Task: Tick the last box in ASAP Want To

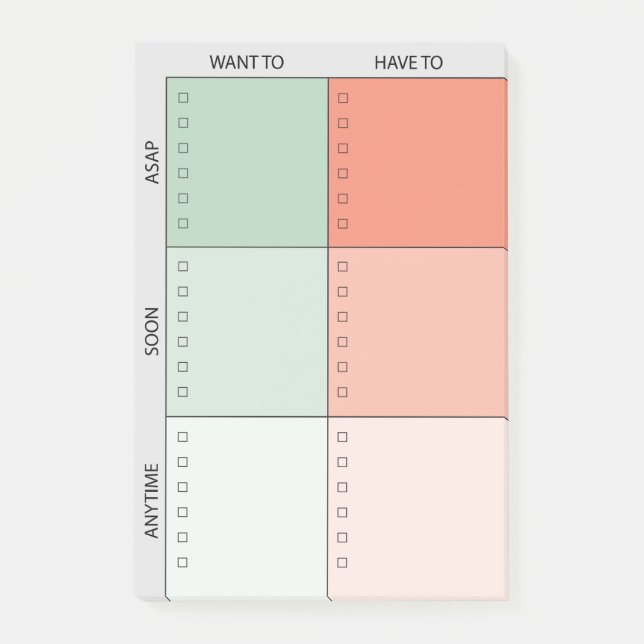Action: (x=183, y=223)
